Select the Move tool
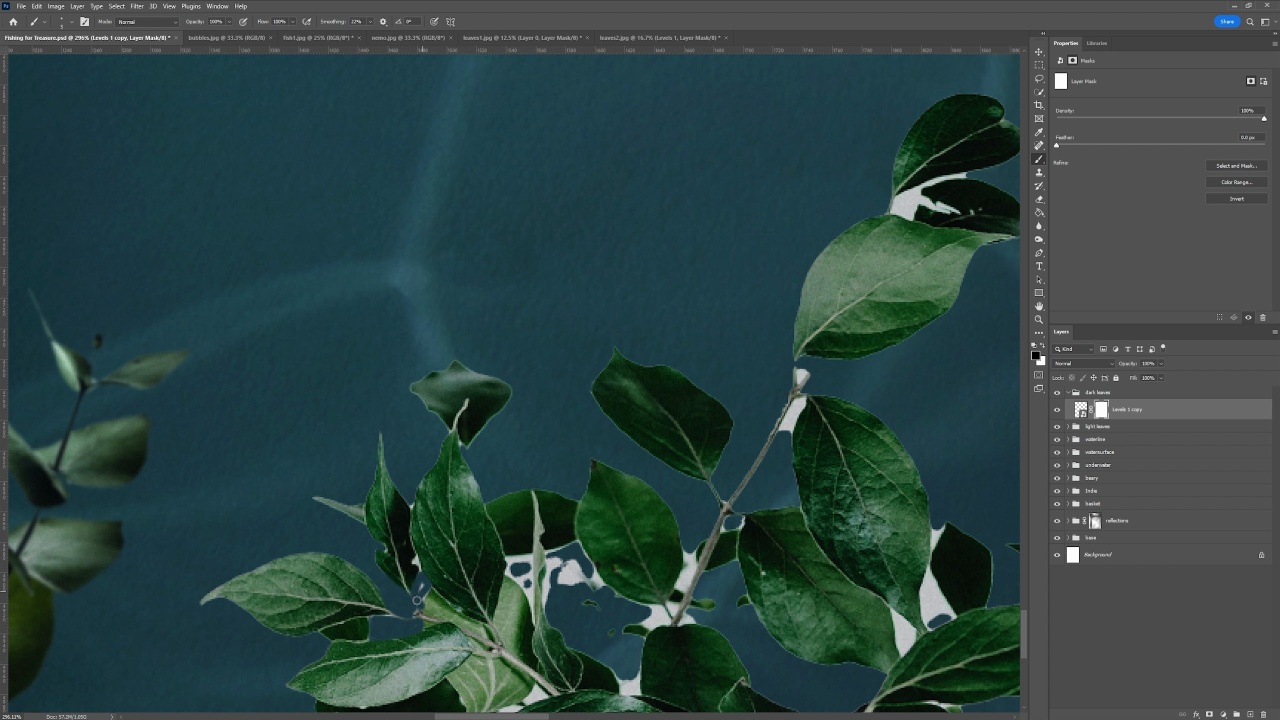This screenshot has width=1280, height=720. [x=1039, y=52]
